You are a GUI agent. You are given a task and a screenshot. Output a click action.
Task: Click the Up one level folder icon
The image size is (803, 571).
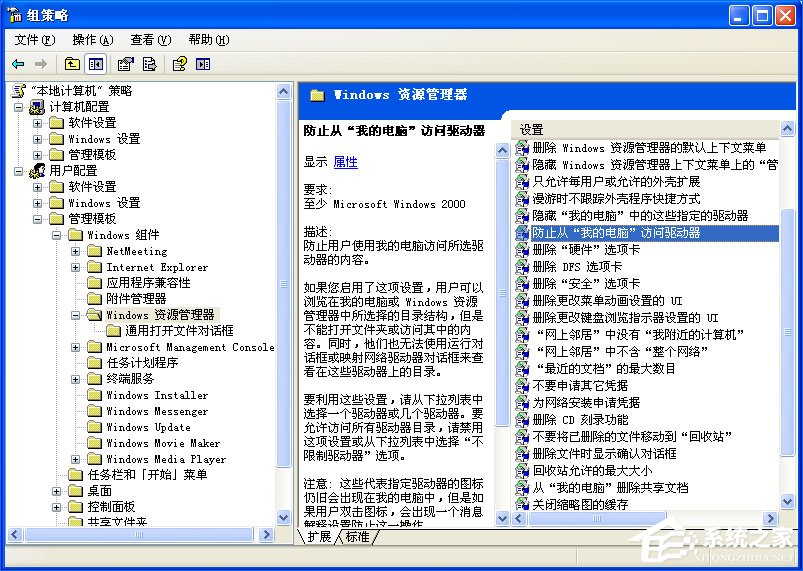[72, 64]
